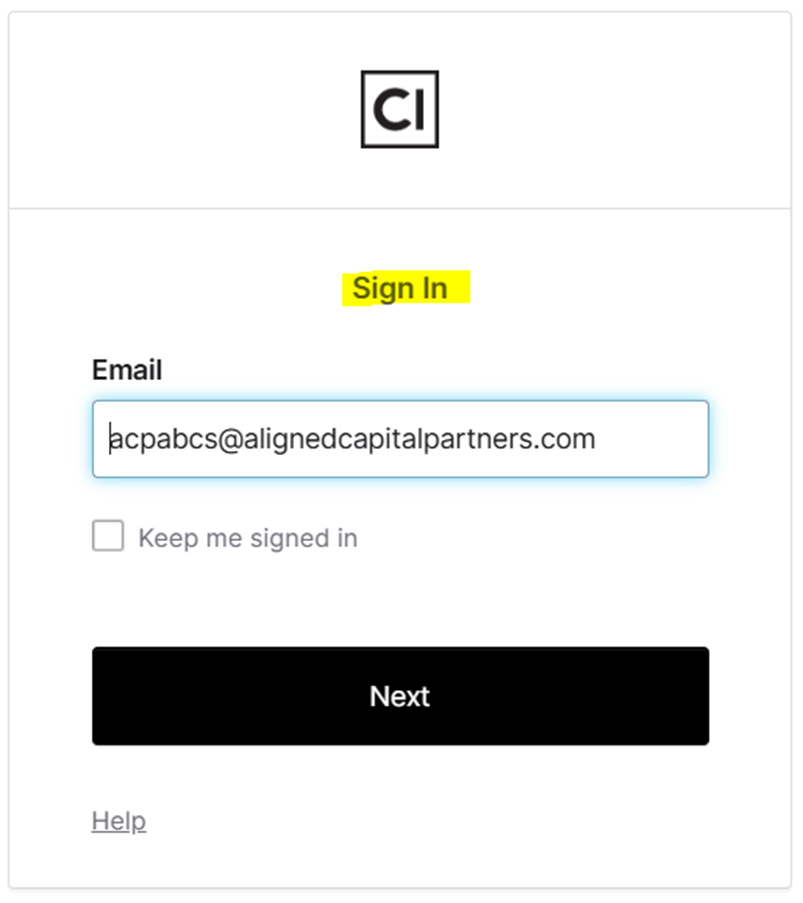Click the word 'In' of the Sign In title
This screenshot has width=803, height=903.
pyautogui.click(x=435, y=288)
